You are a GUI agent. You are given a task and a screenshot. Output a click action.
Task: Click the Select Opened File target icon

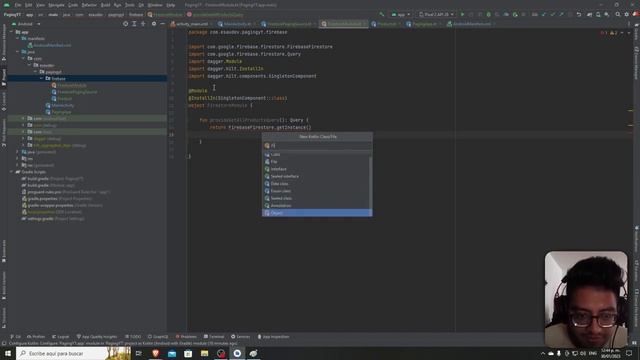click(x=125, y=24)
